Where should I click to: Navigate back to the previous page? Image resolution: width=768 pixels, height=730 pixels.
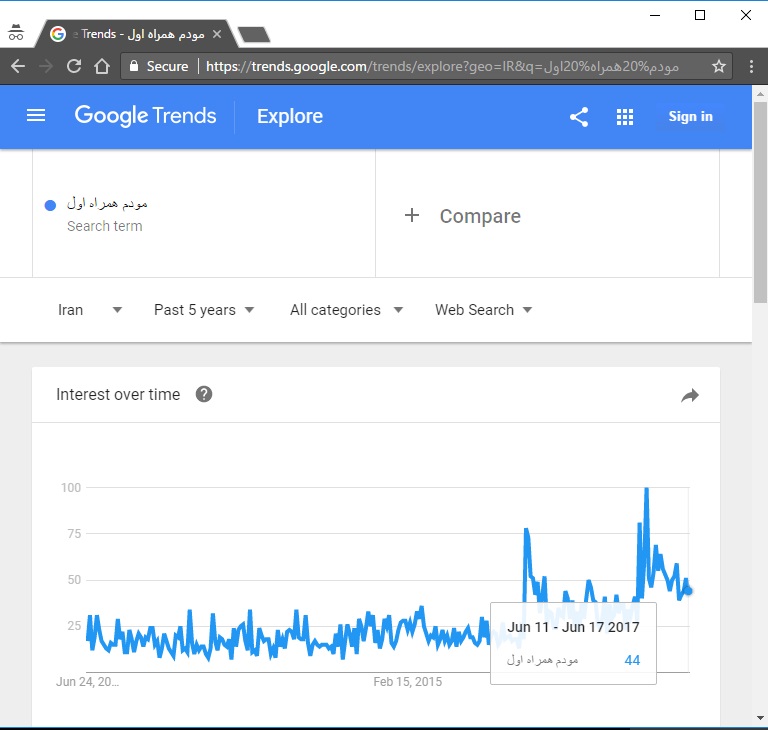pyautogui.click(x=18, y=67)
